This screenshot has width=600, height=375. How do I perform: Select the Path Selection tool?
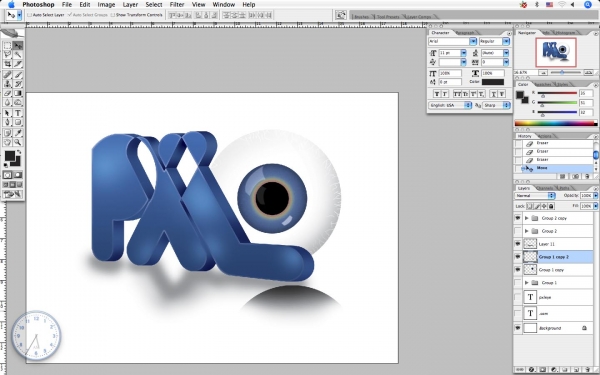click(x=7, y=113)
